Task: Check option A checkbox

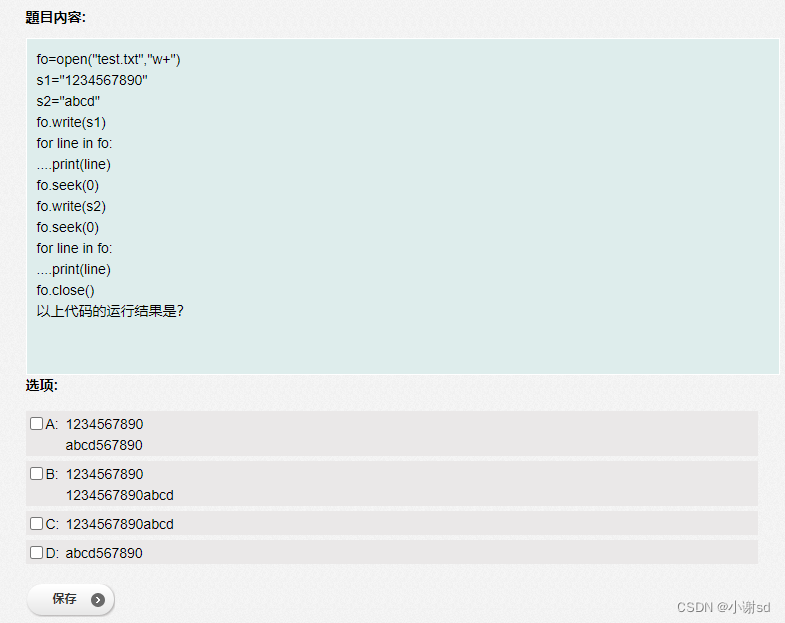Action: 37,424
